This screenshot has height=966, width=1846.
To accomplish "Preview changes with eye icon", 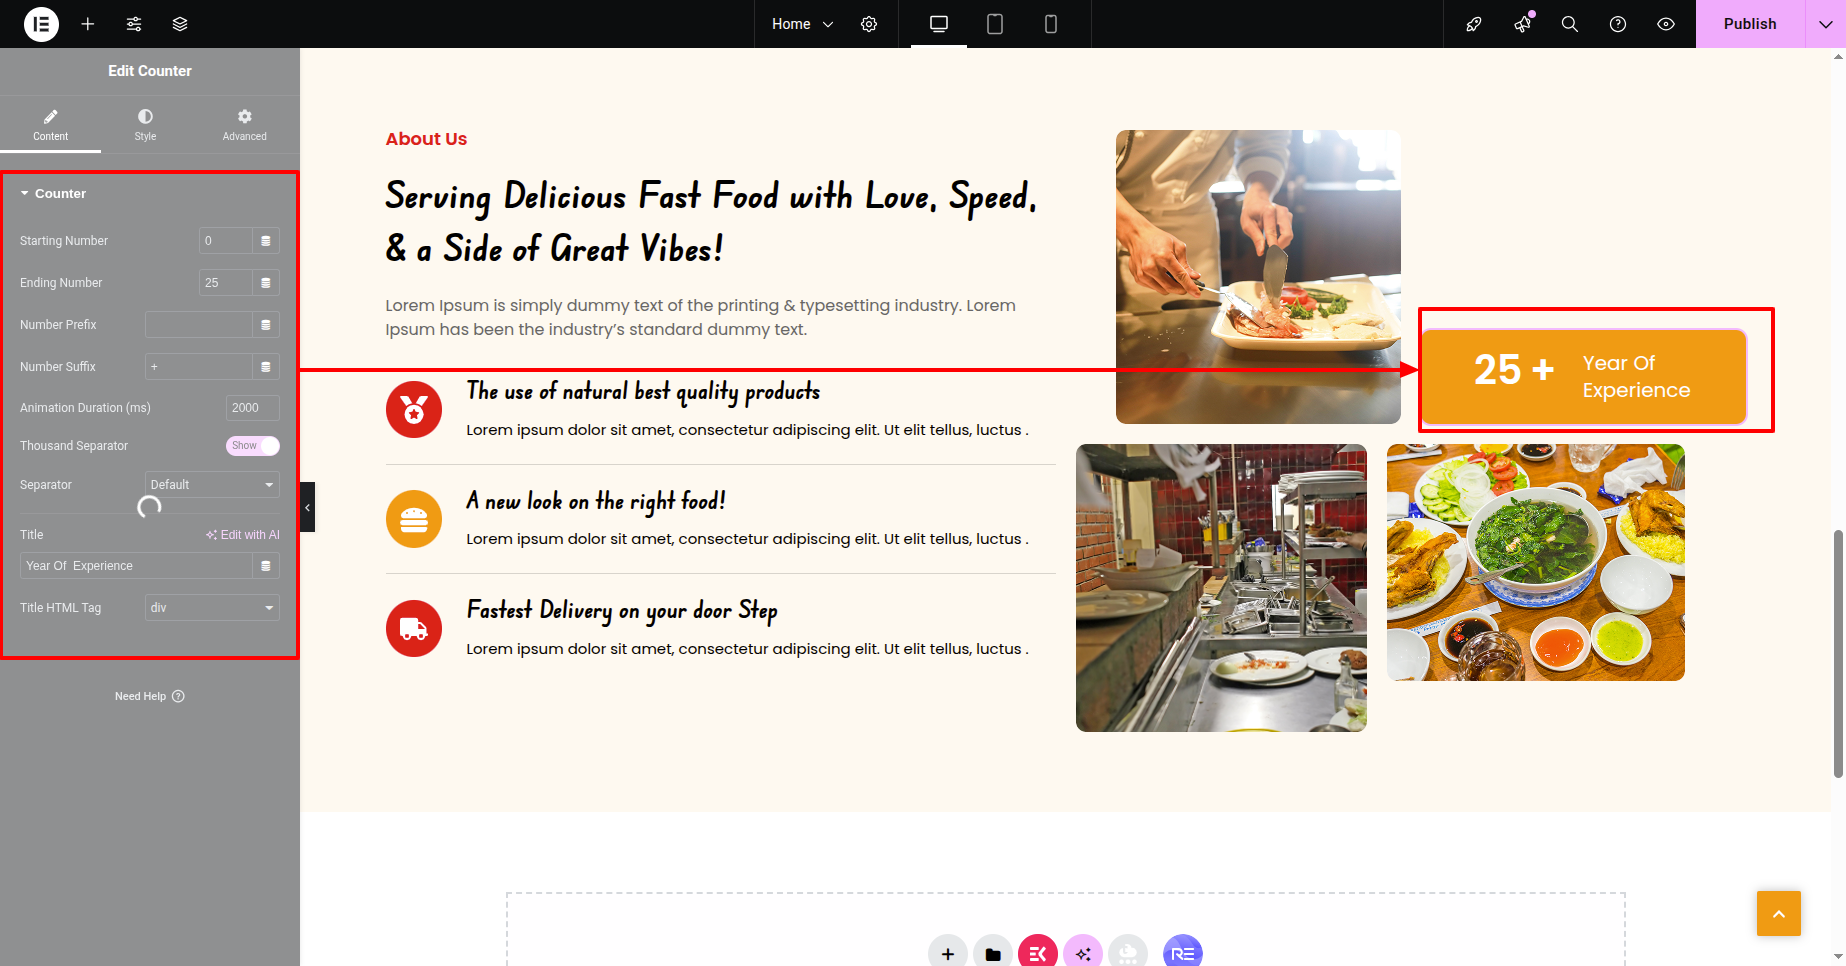I will 1666,24.
